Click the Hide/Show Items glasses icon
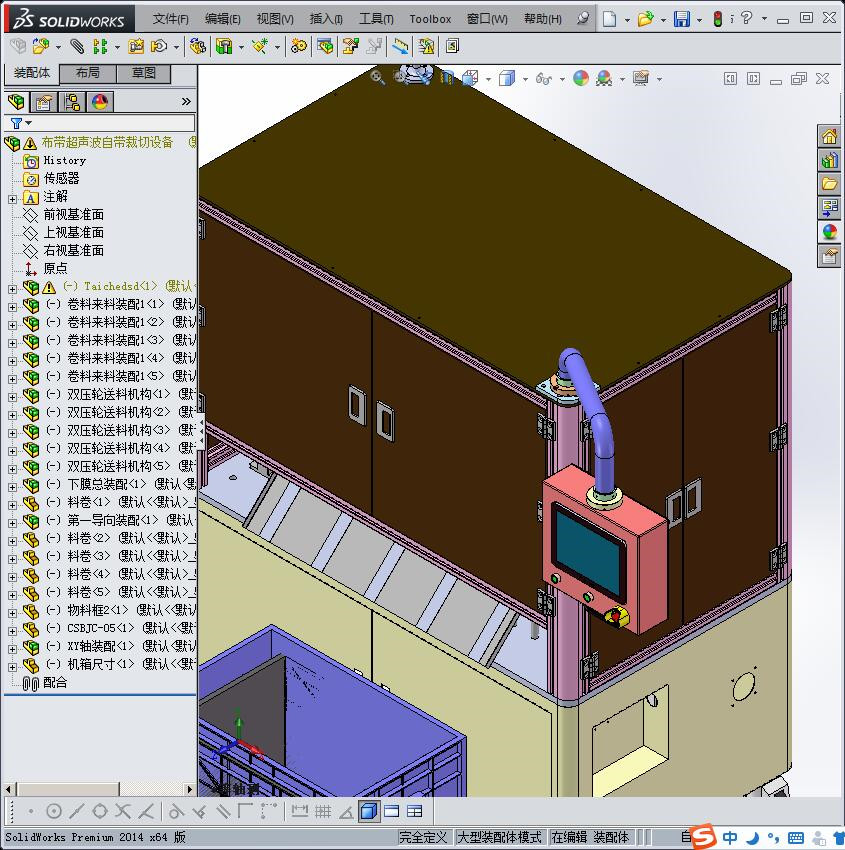 [x=543, y=79]
